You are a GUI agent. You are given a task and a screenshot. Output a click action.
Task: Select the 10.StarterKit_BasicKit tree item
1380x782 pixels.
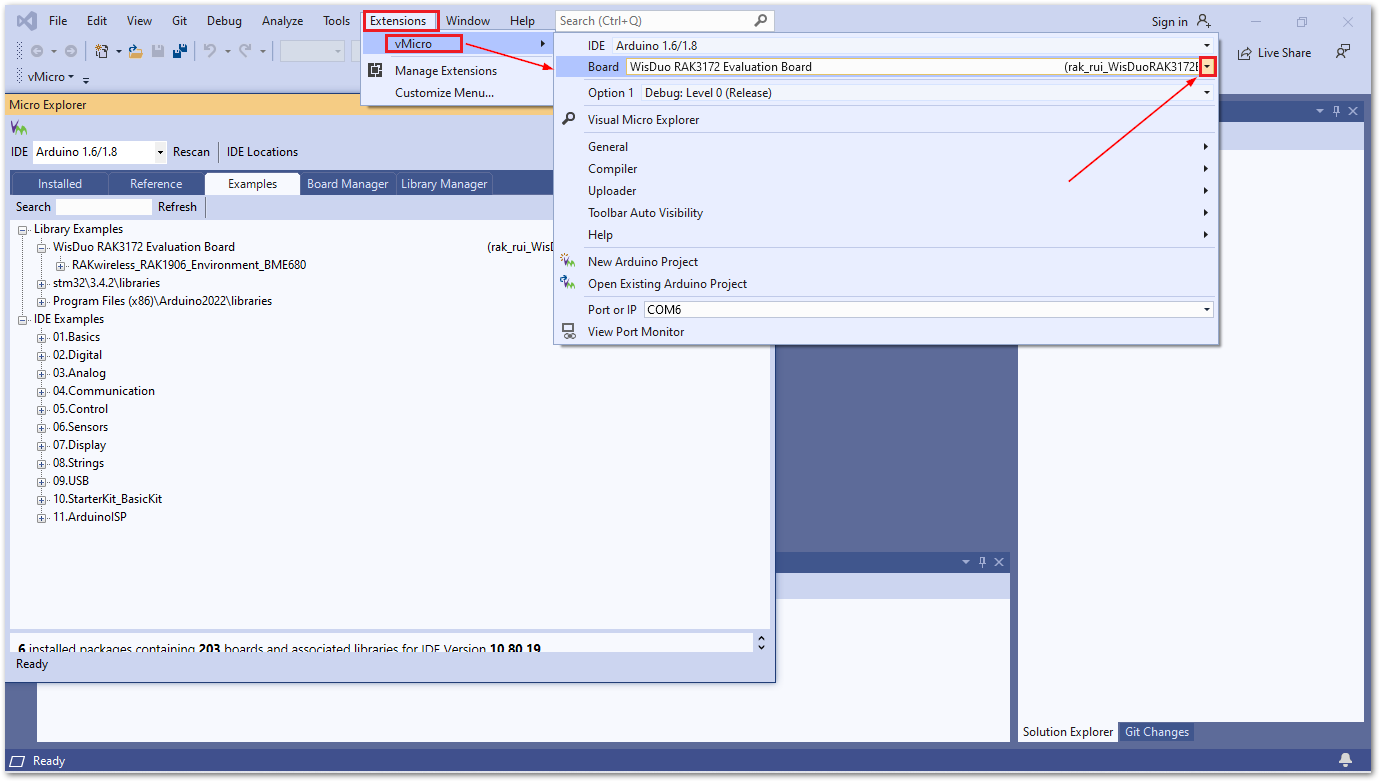pos(107,499)
